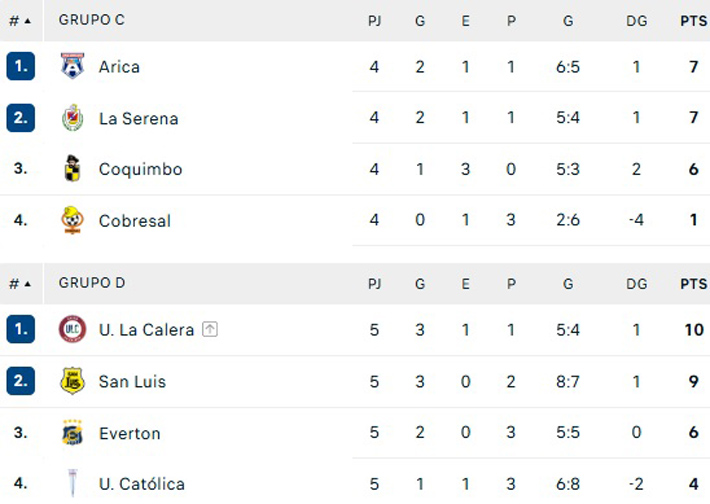Click the U. La Calera crest

click(x=72, y=329)
